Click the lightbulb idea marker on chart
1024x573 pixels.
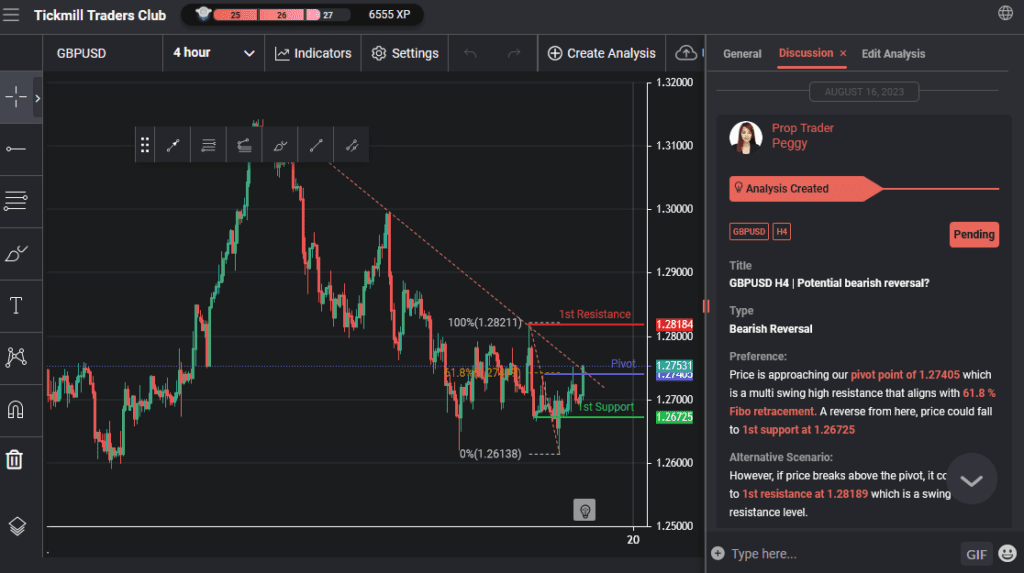pyautogui.click(x=585, y=510)
